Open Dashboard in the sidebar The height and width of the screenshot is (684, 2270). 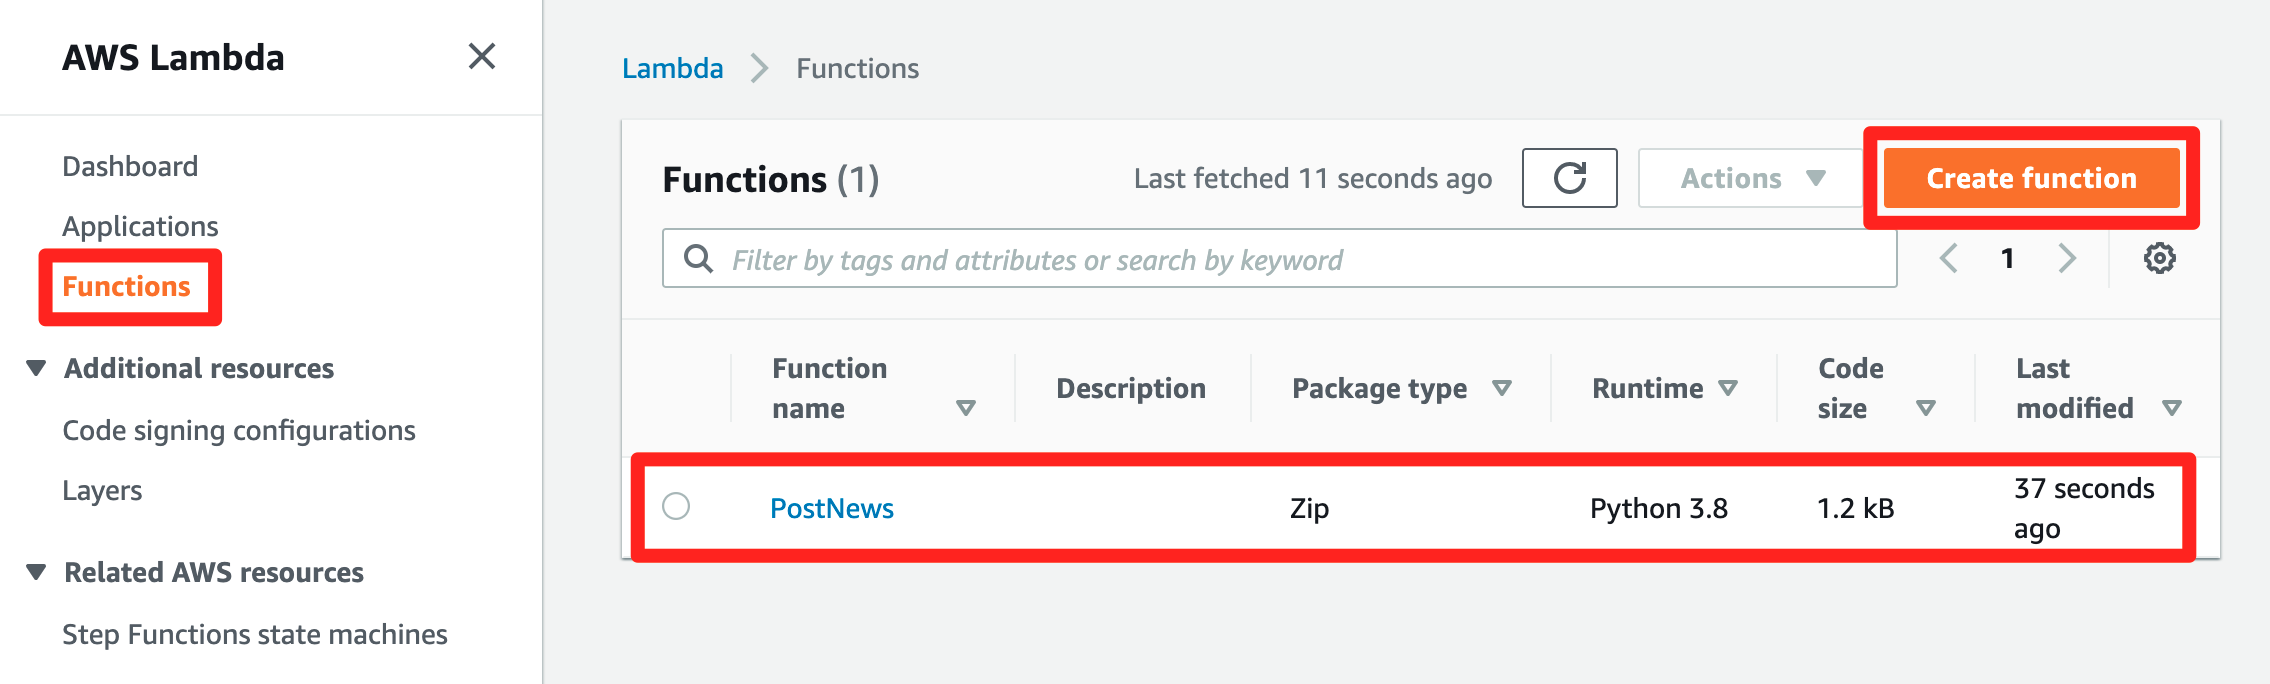130,166
